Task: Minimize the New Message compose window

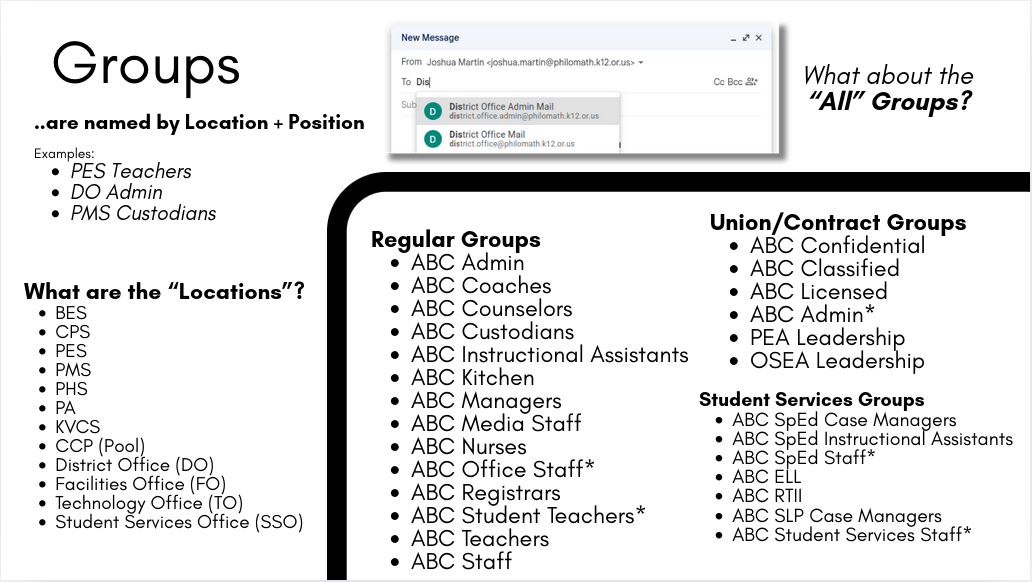Action: 733,39
